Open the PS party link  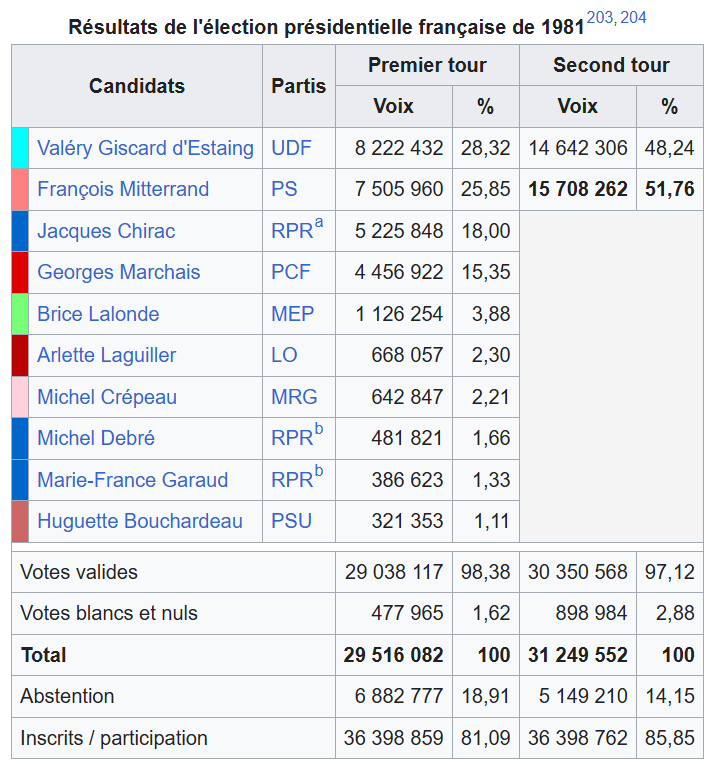point(284,189)
